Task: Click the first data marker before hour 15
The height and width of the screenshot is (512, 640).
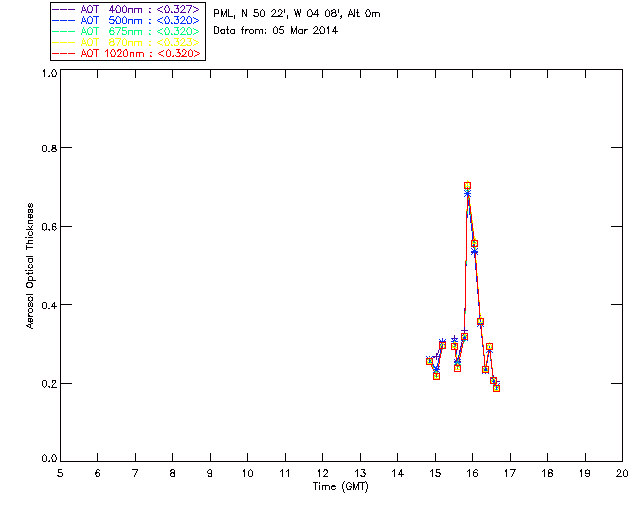Action: [x=429, y=361]
